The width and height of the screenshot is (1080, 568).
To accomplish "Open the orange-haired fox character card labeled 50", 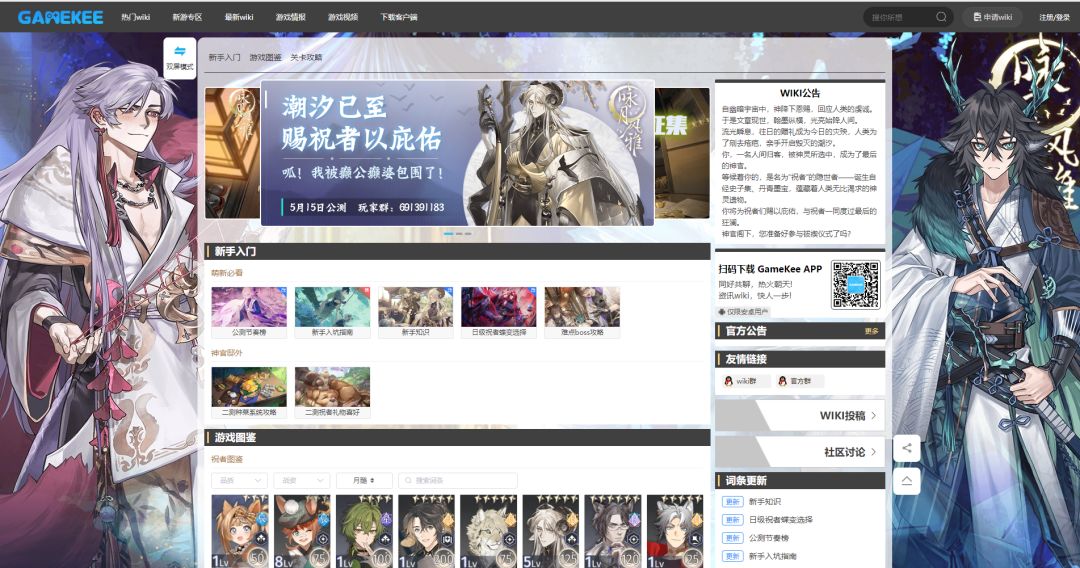I will (240, 531).
